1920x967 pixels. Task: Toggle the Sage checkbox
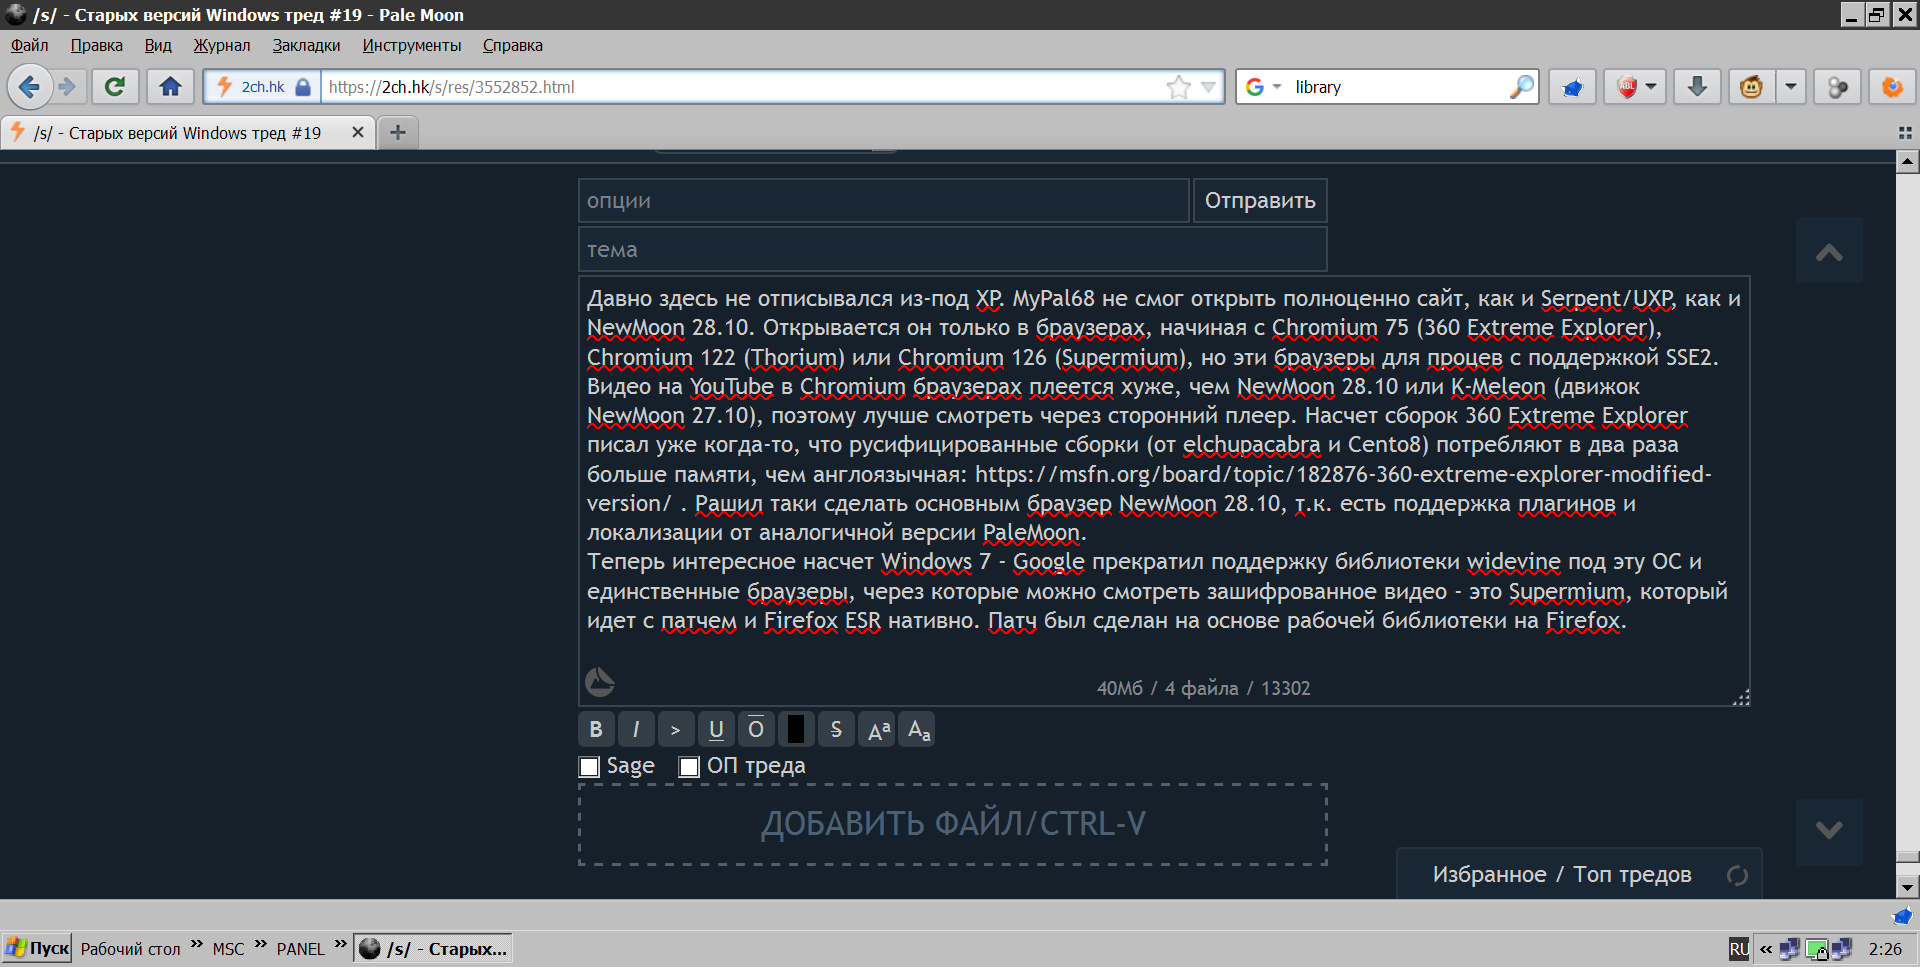pos(589,767)
